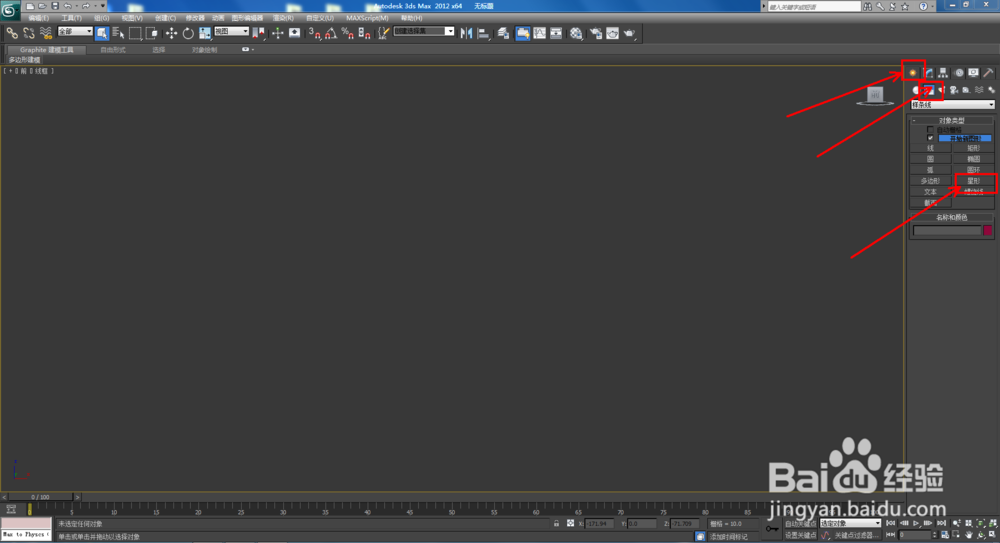Toggle the 自动关键点 Auto Key button
This screenshot has height=543, width=1000.
tap(800, 524)
